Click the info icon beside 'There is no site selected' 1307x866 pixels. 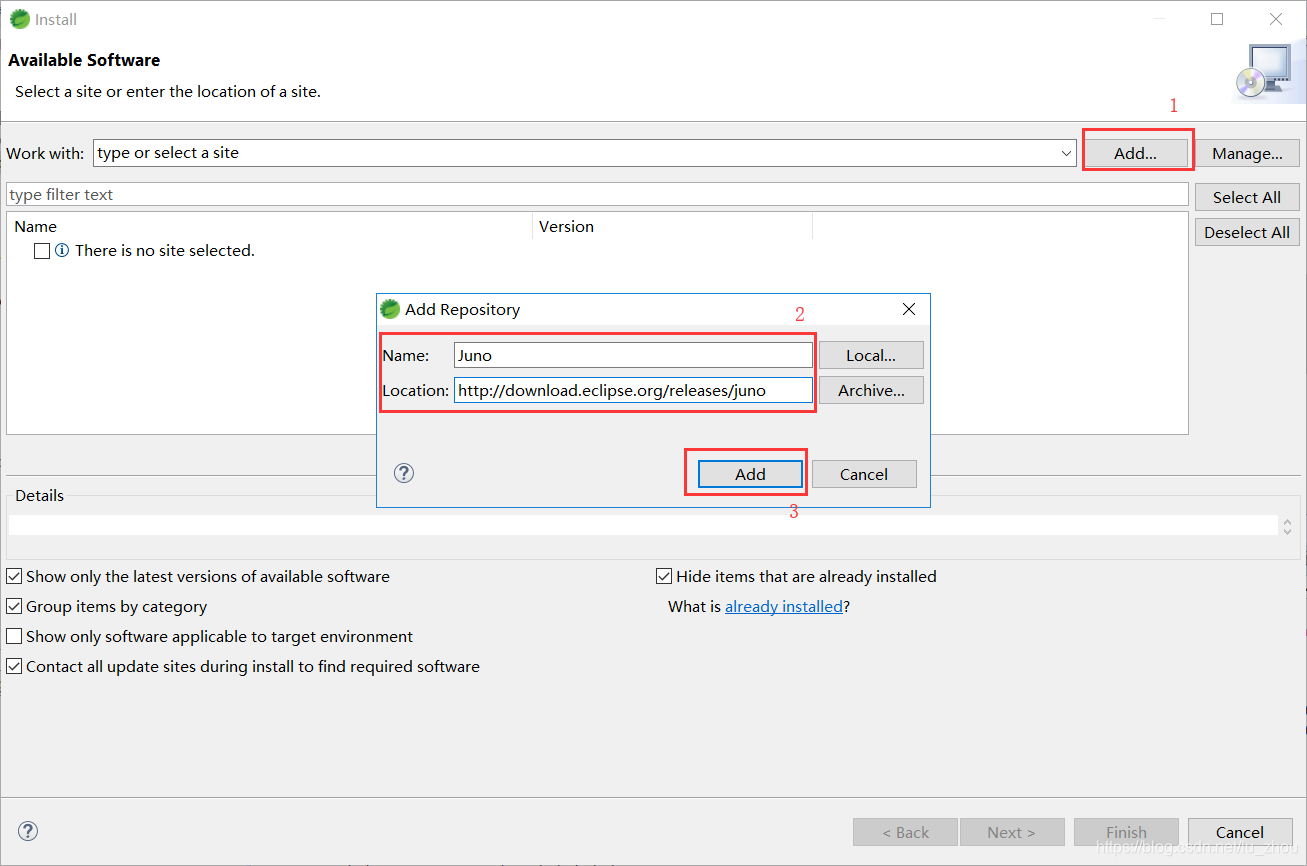(62, 251)
